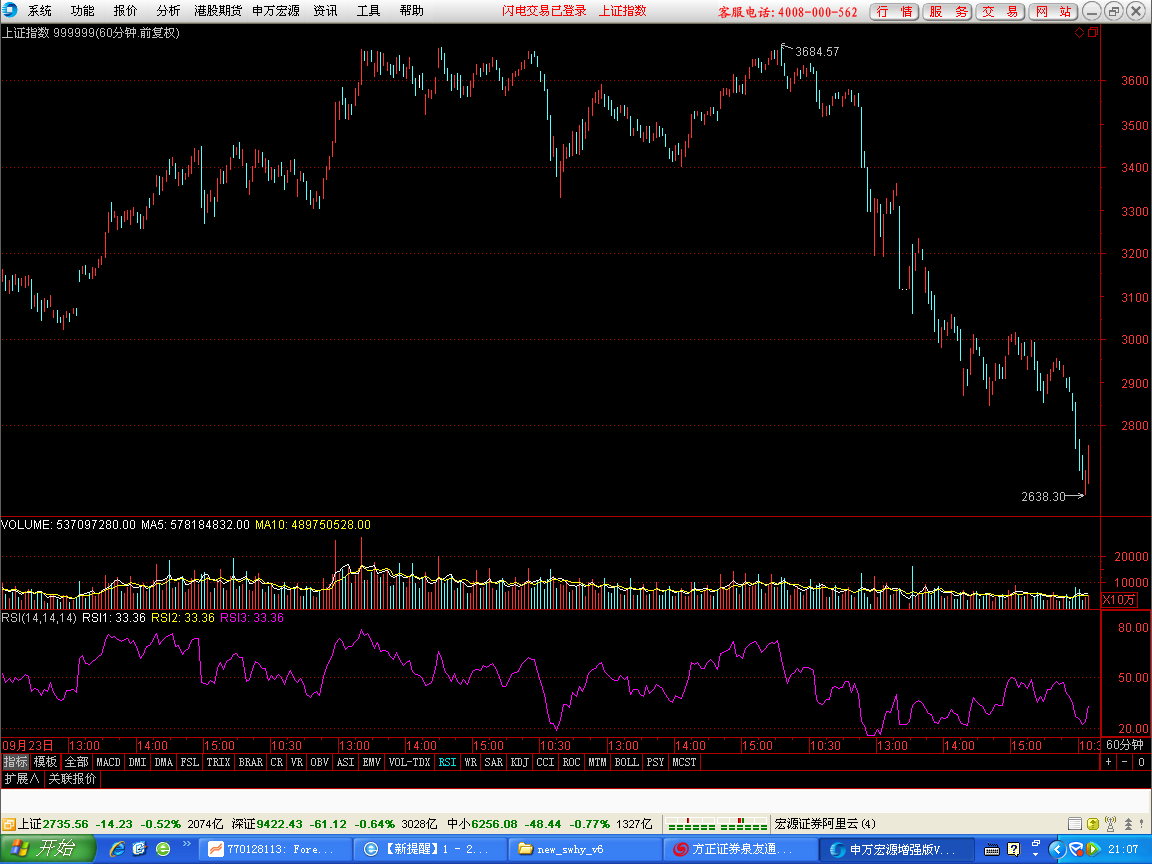1152x864 pixels.
Task: Open the 分析 menu
Action: 168,11
